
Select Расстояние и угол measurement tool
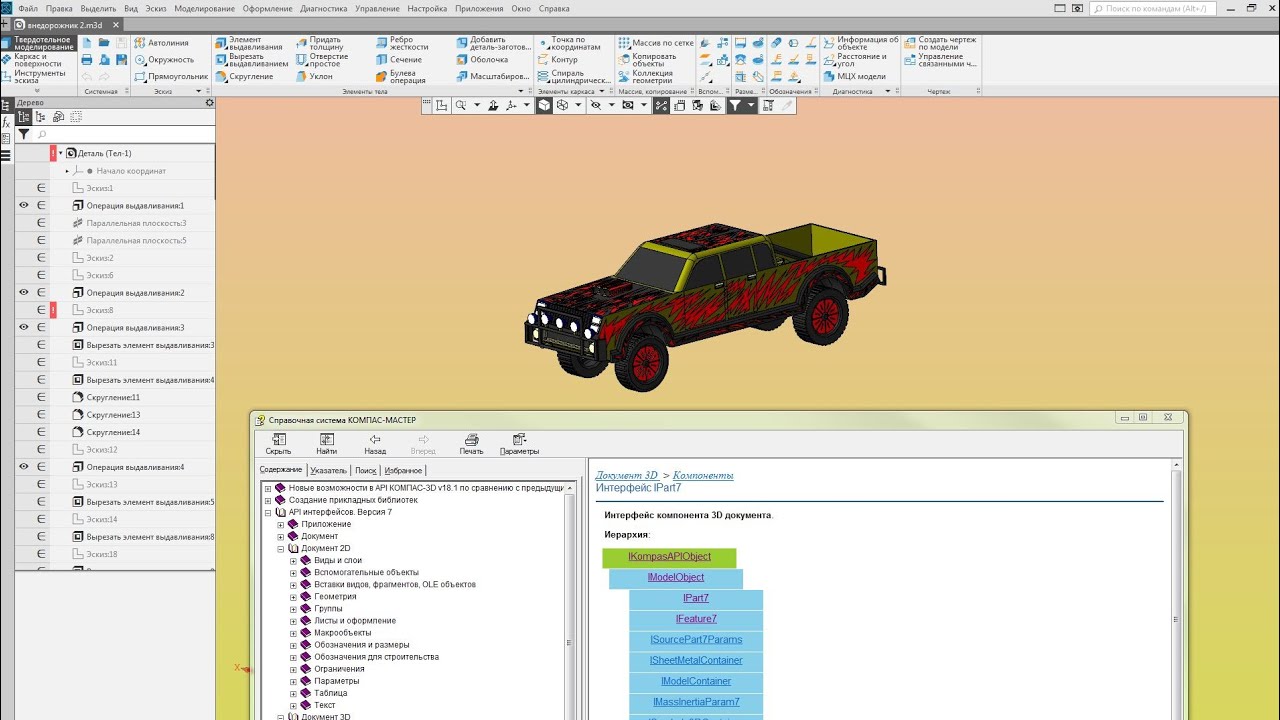(x=856, y=60)
